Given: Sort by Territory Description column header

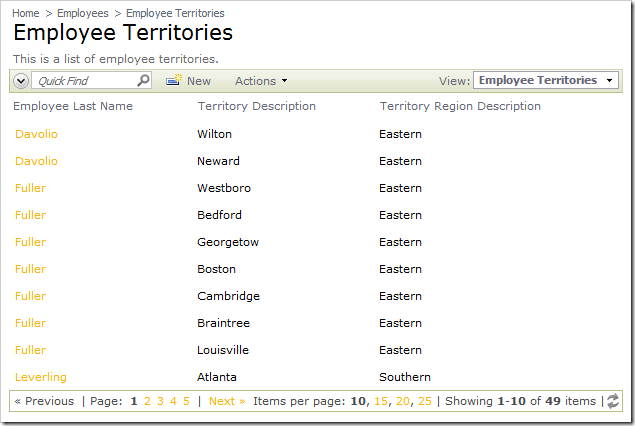Looking at the screenshot, I should pos(257,106).
